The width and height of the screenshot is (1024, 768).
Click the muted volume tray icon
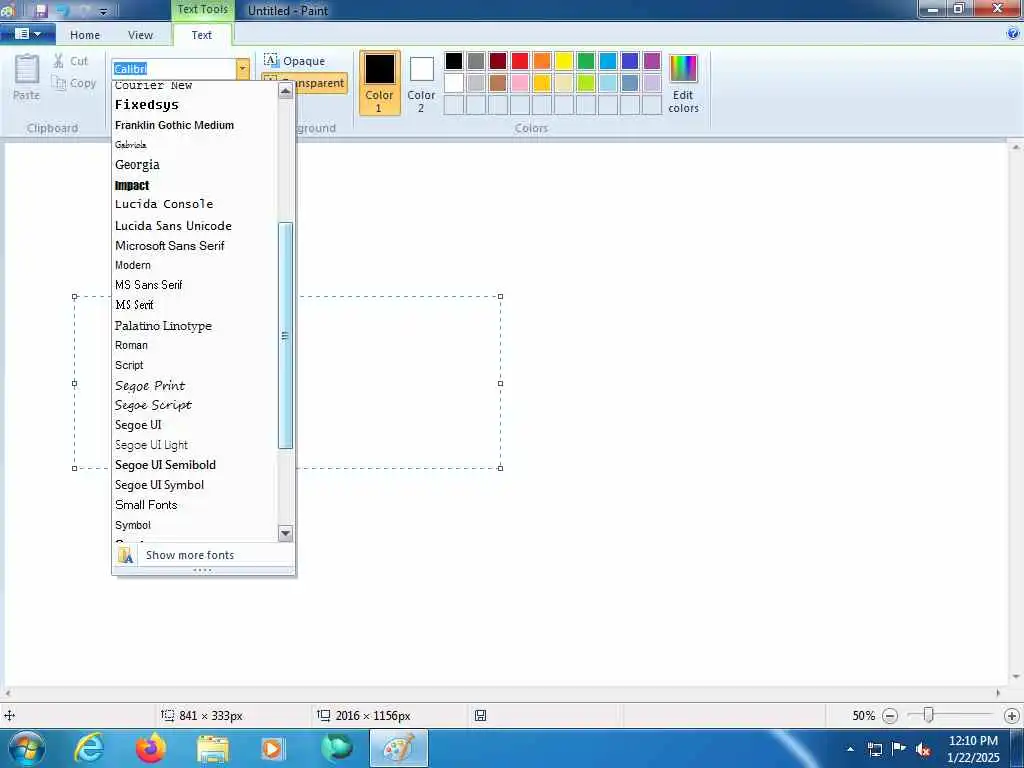[x=923, y=749]
